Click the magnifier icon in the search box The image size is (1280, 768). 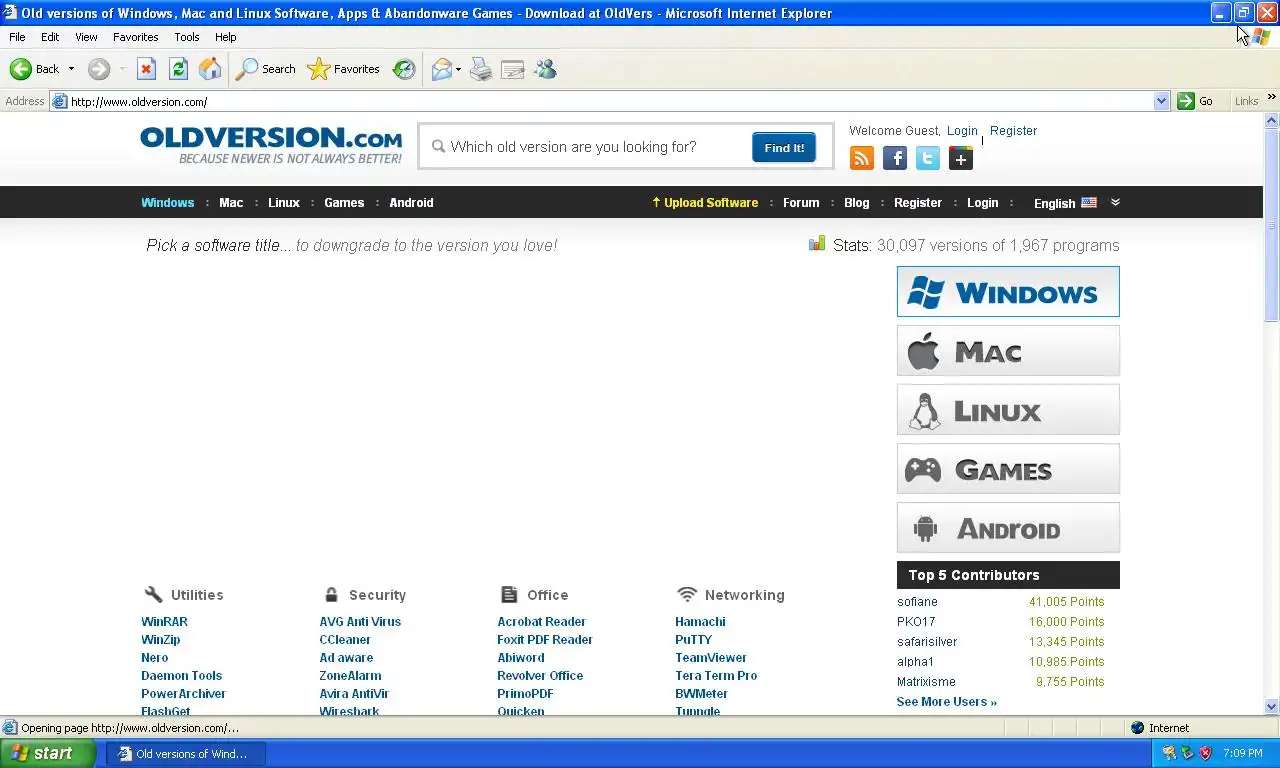coord(438,146)
